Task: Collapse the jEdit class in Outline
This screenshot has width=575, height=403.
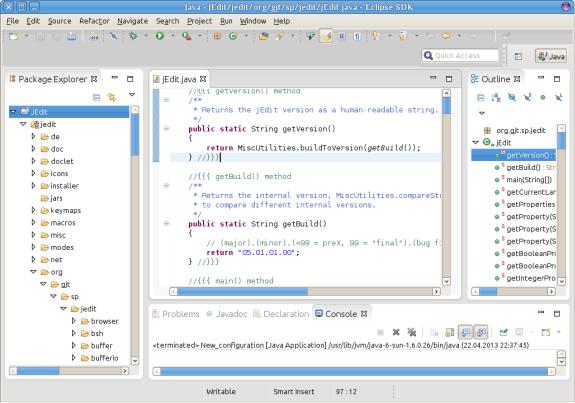Action: point(476,142)
